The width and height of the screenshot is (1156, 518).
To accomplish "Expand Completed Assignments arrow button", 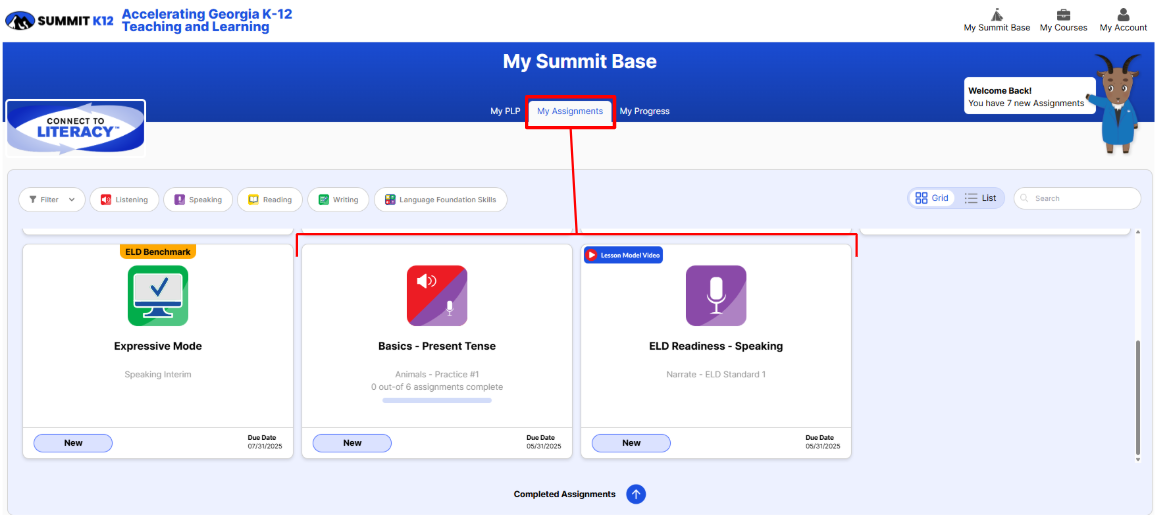I will coord(636,494).
